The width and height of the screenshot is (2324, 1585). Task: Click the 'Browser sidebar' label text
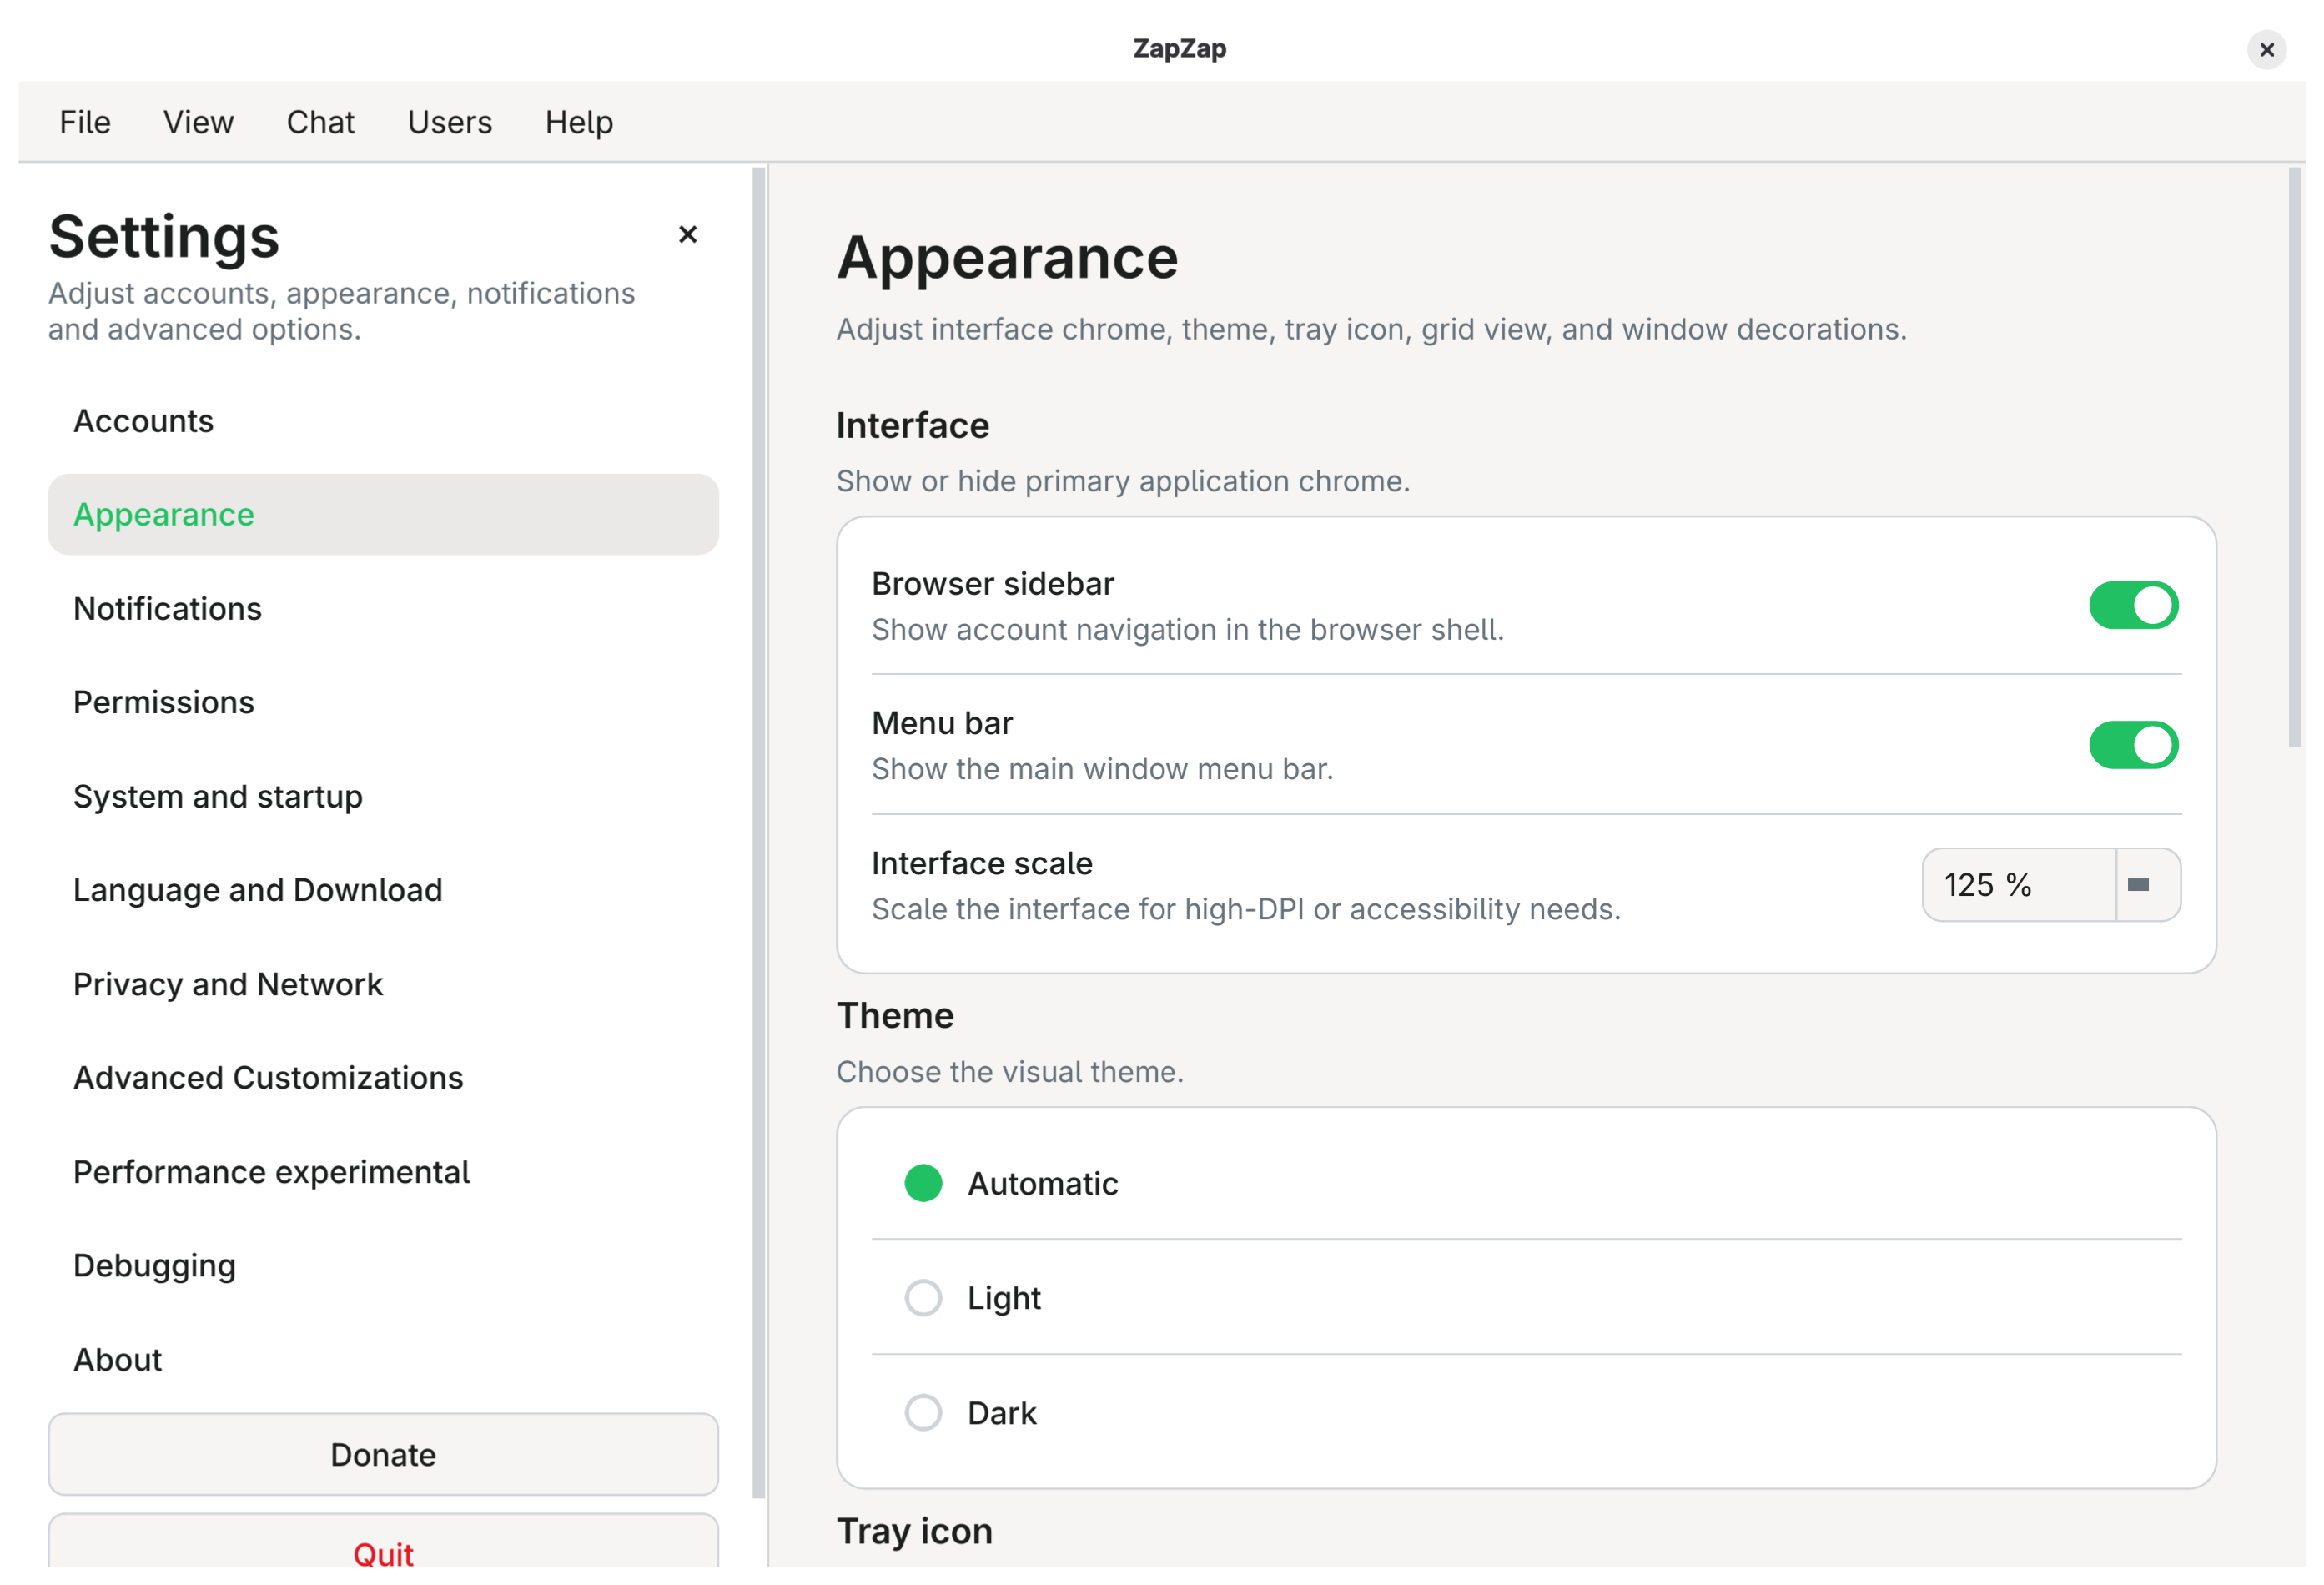click(x=992, y=584)
